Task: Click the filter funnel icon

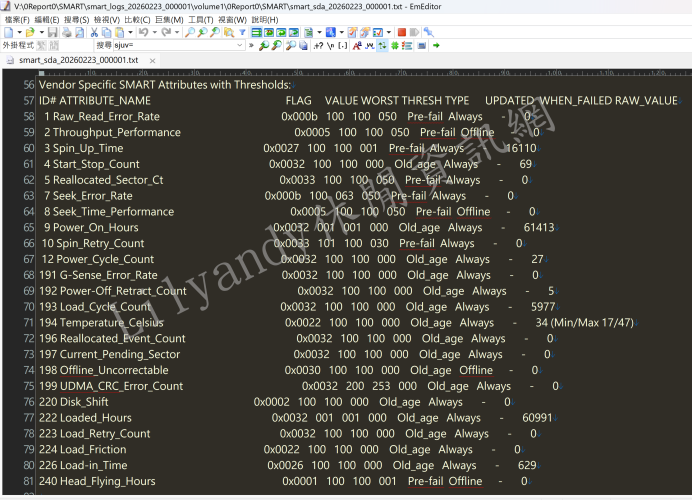Action: point(242,32)
